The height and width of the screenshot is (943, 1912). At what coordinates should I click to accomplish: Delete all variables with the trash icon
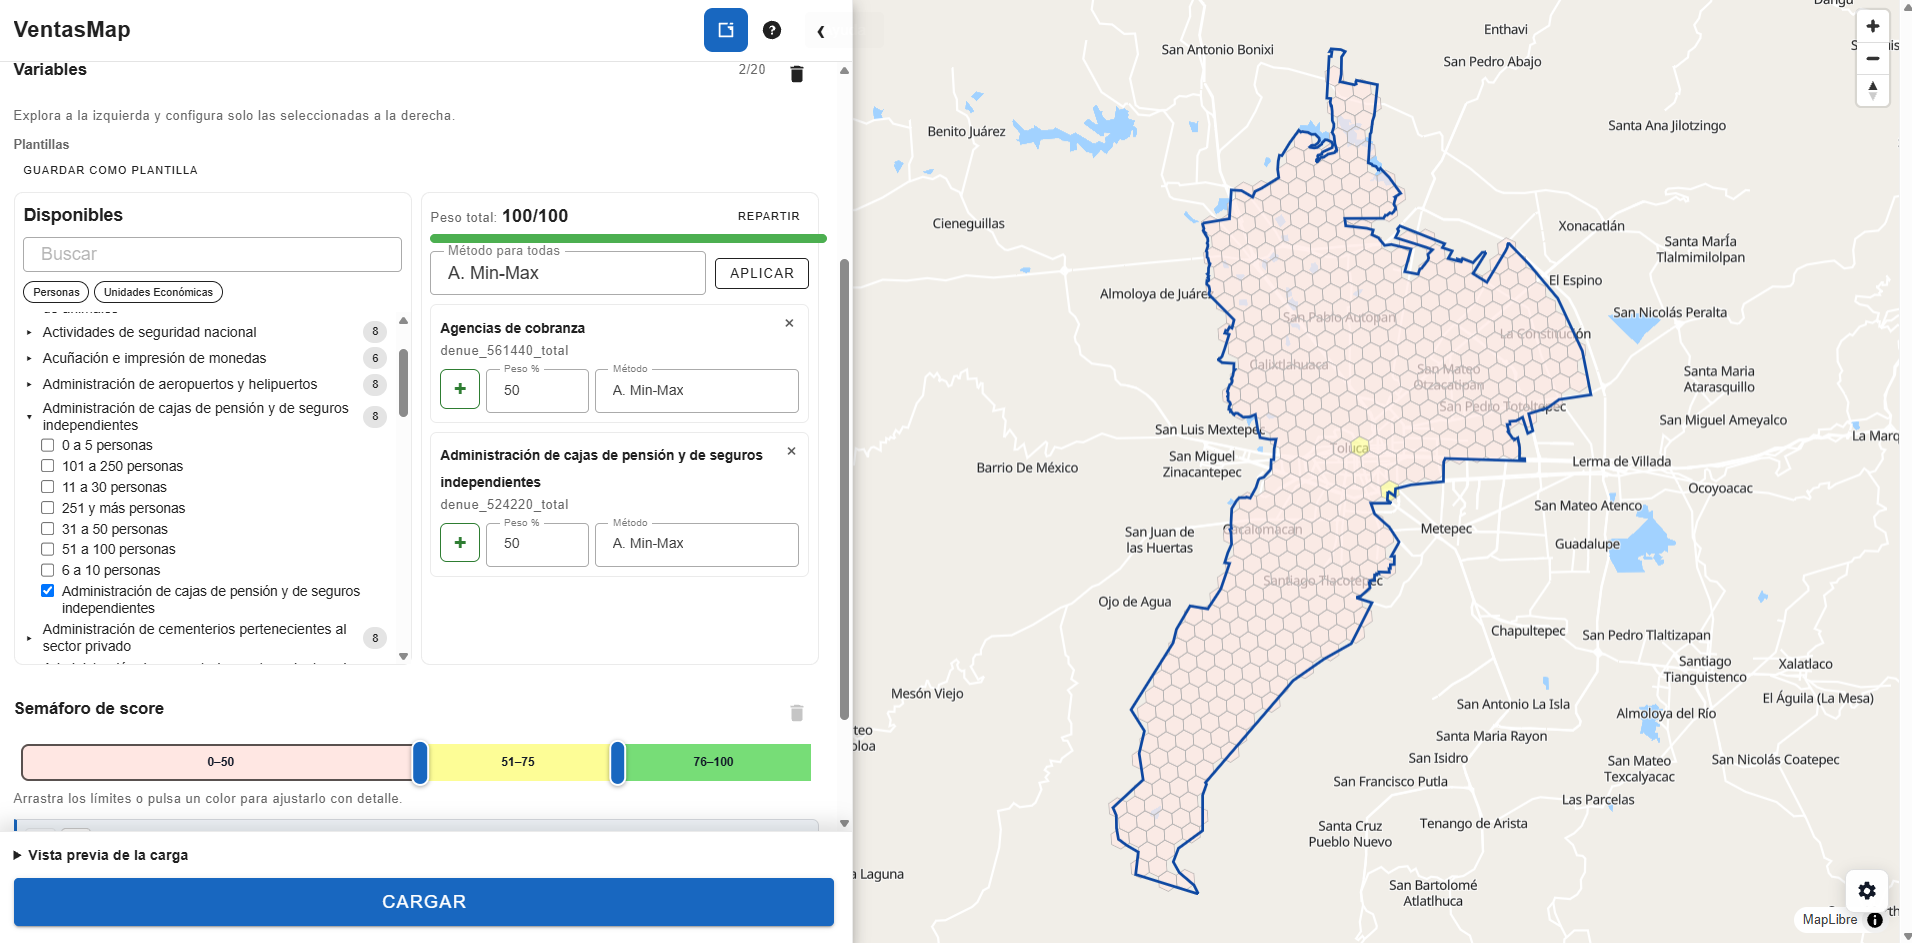797,74
